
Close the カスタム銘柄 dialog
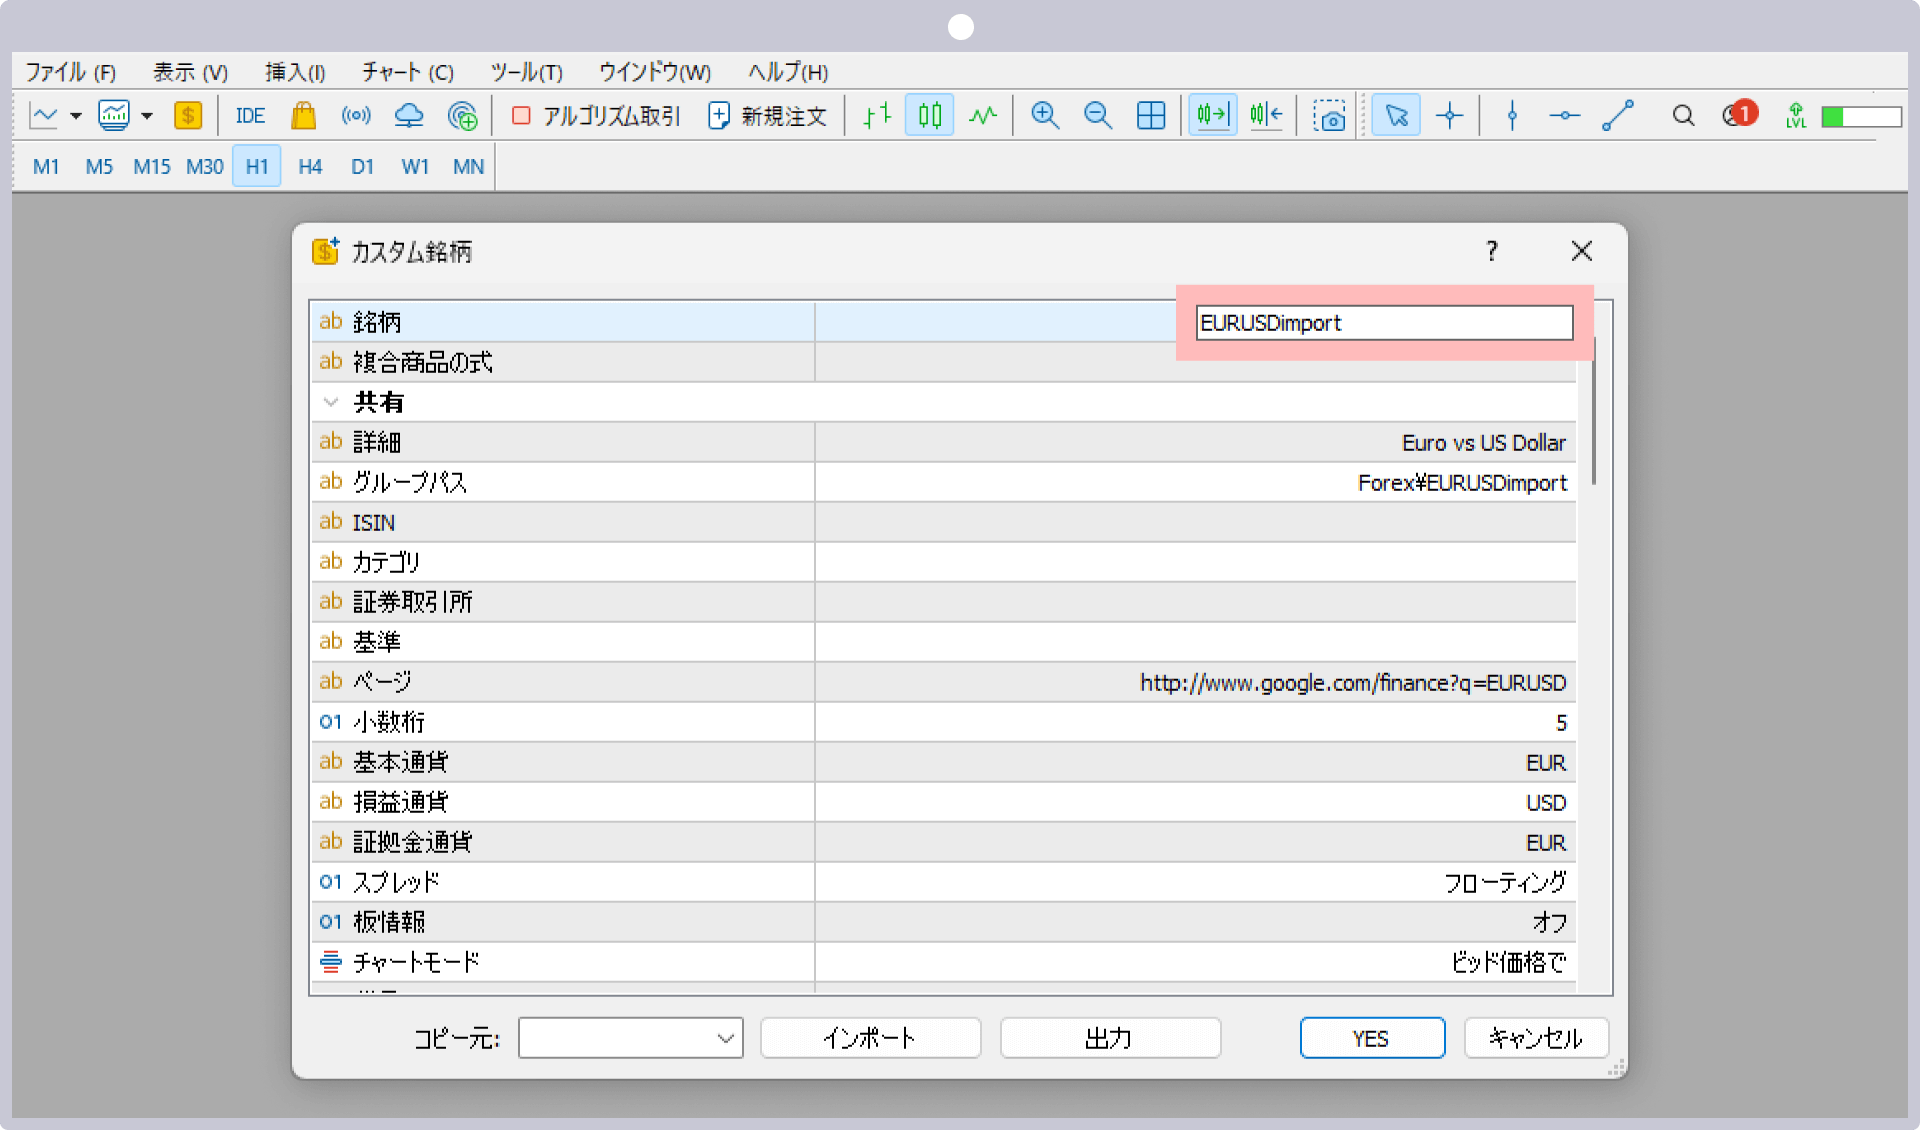1581,251
